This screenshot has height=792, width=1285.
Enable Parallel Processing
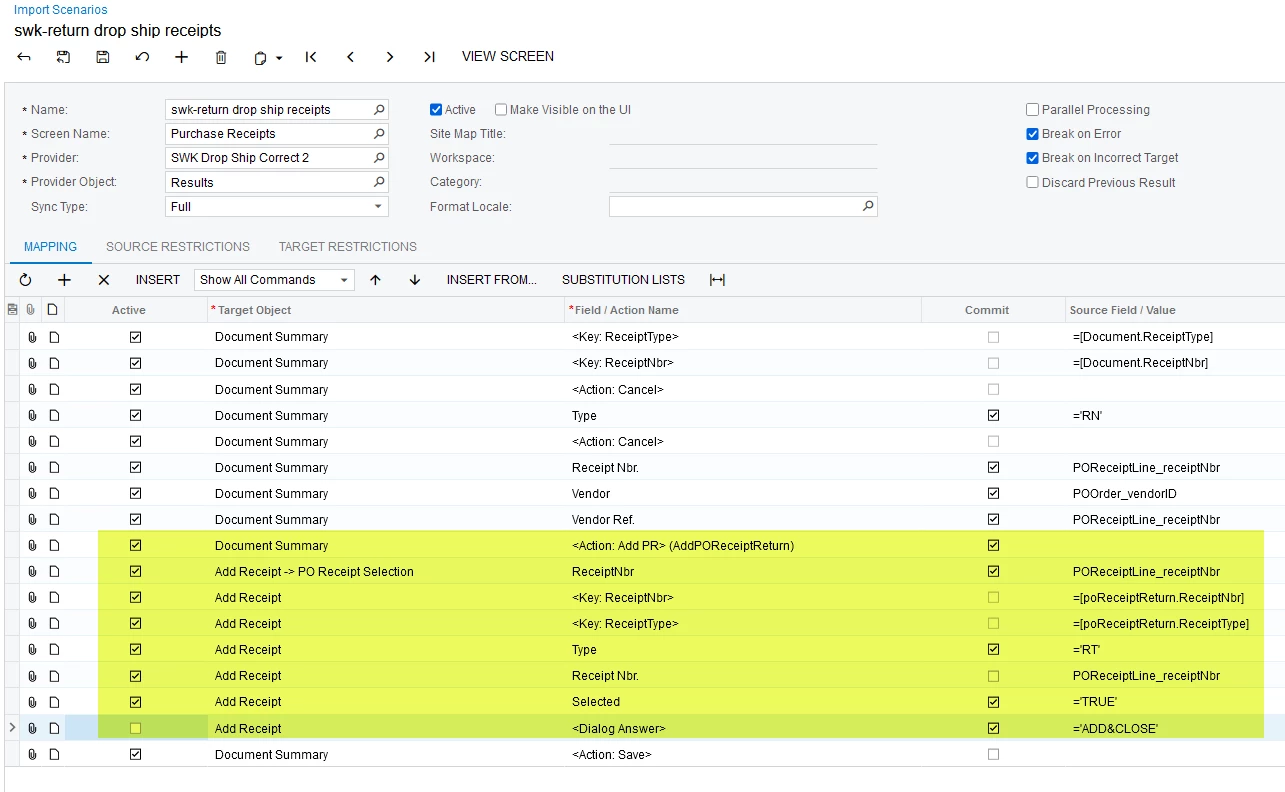click(1032, 109)
